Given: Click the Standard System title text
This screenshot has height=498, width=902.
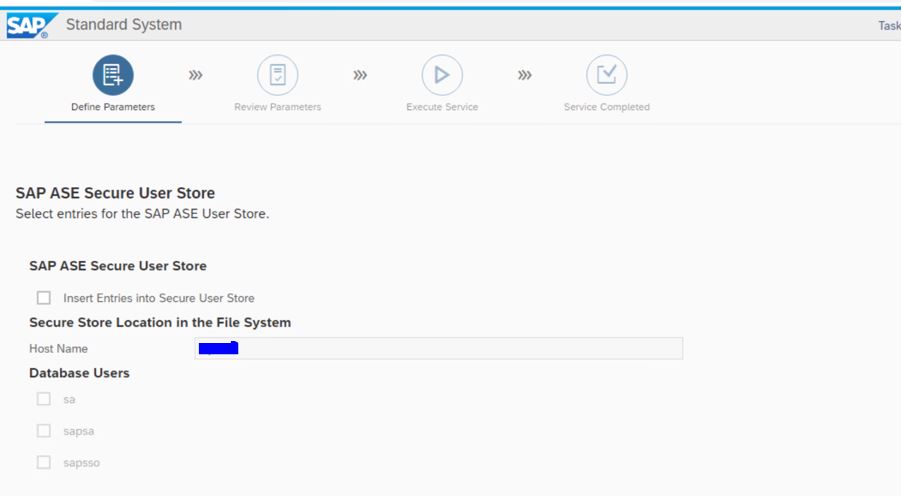Looking at the screenshot, I should click(x=124, y=25).
